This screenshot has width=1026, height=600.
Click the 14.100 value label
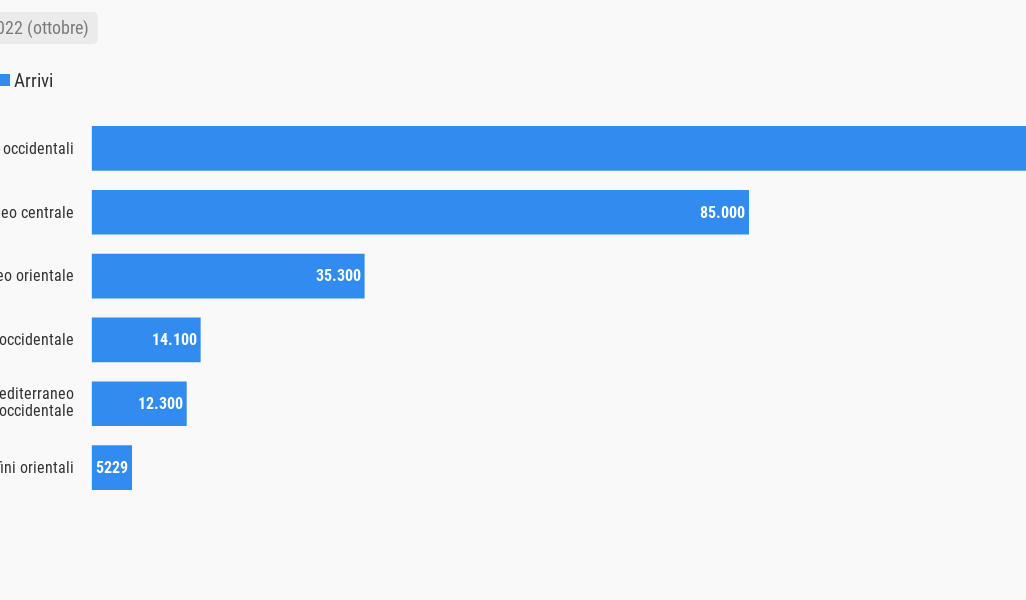175,340
